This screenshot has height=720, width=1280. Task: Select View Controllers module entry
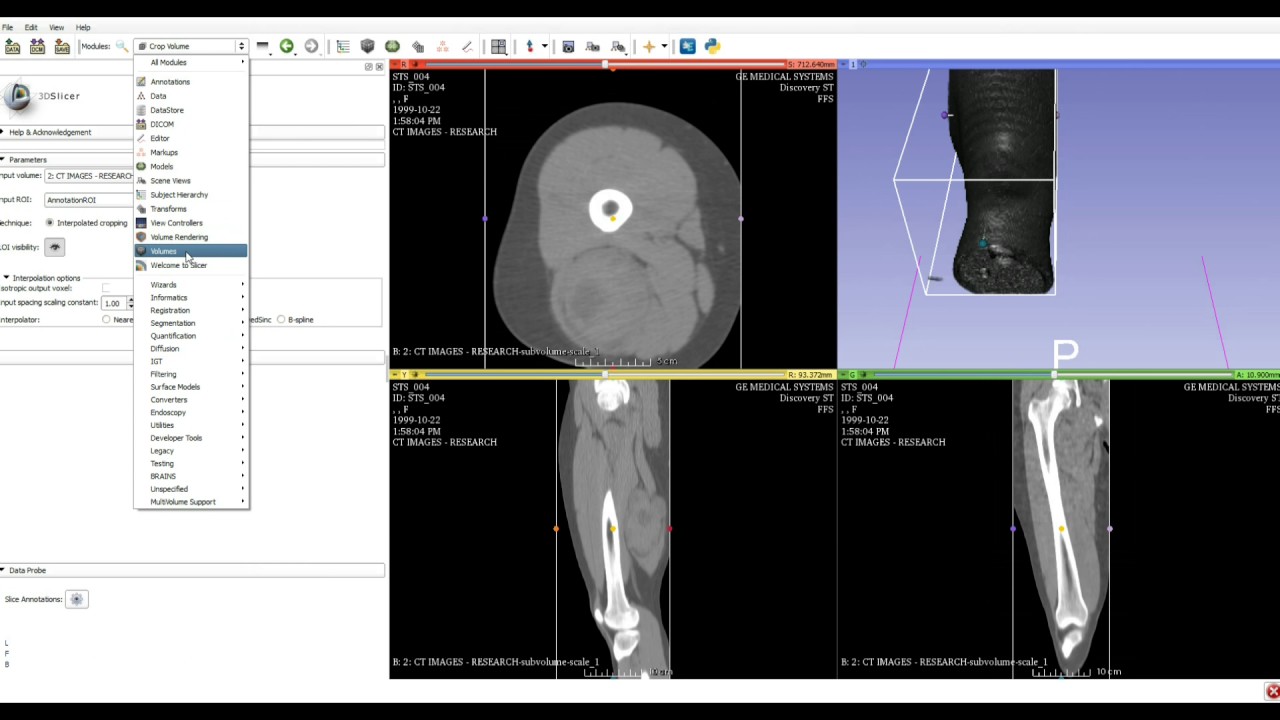[x=191, y=223]
